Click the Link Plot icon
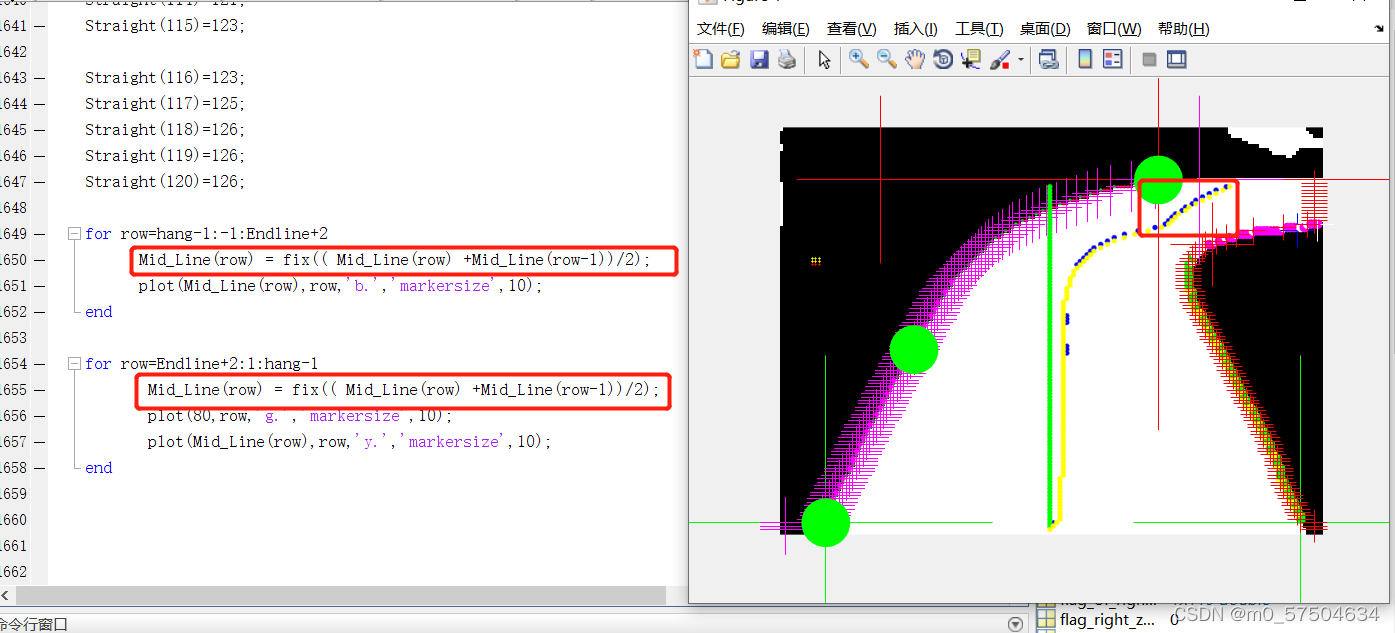This screenshot has height=633, width=1395. [x=1049, y=60]
